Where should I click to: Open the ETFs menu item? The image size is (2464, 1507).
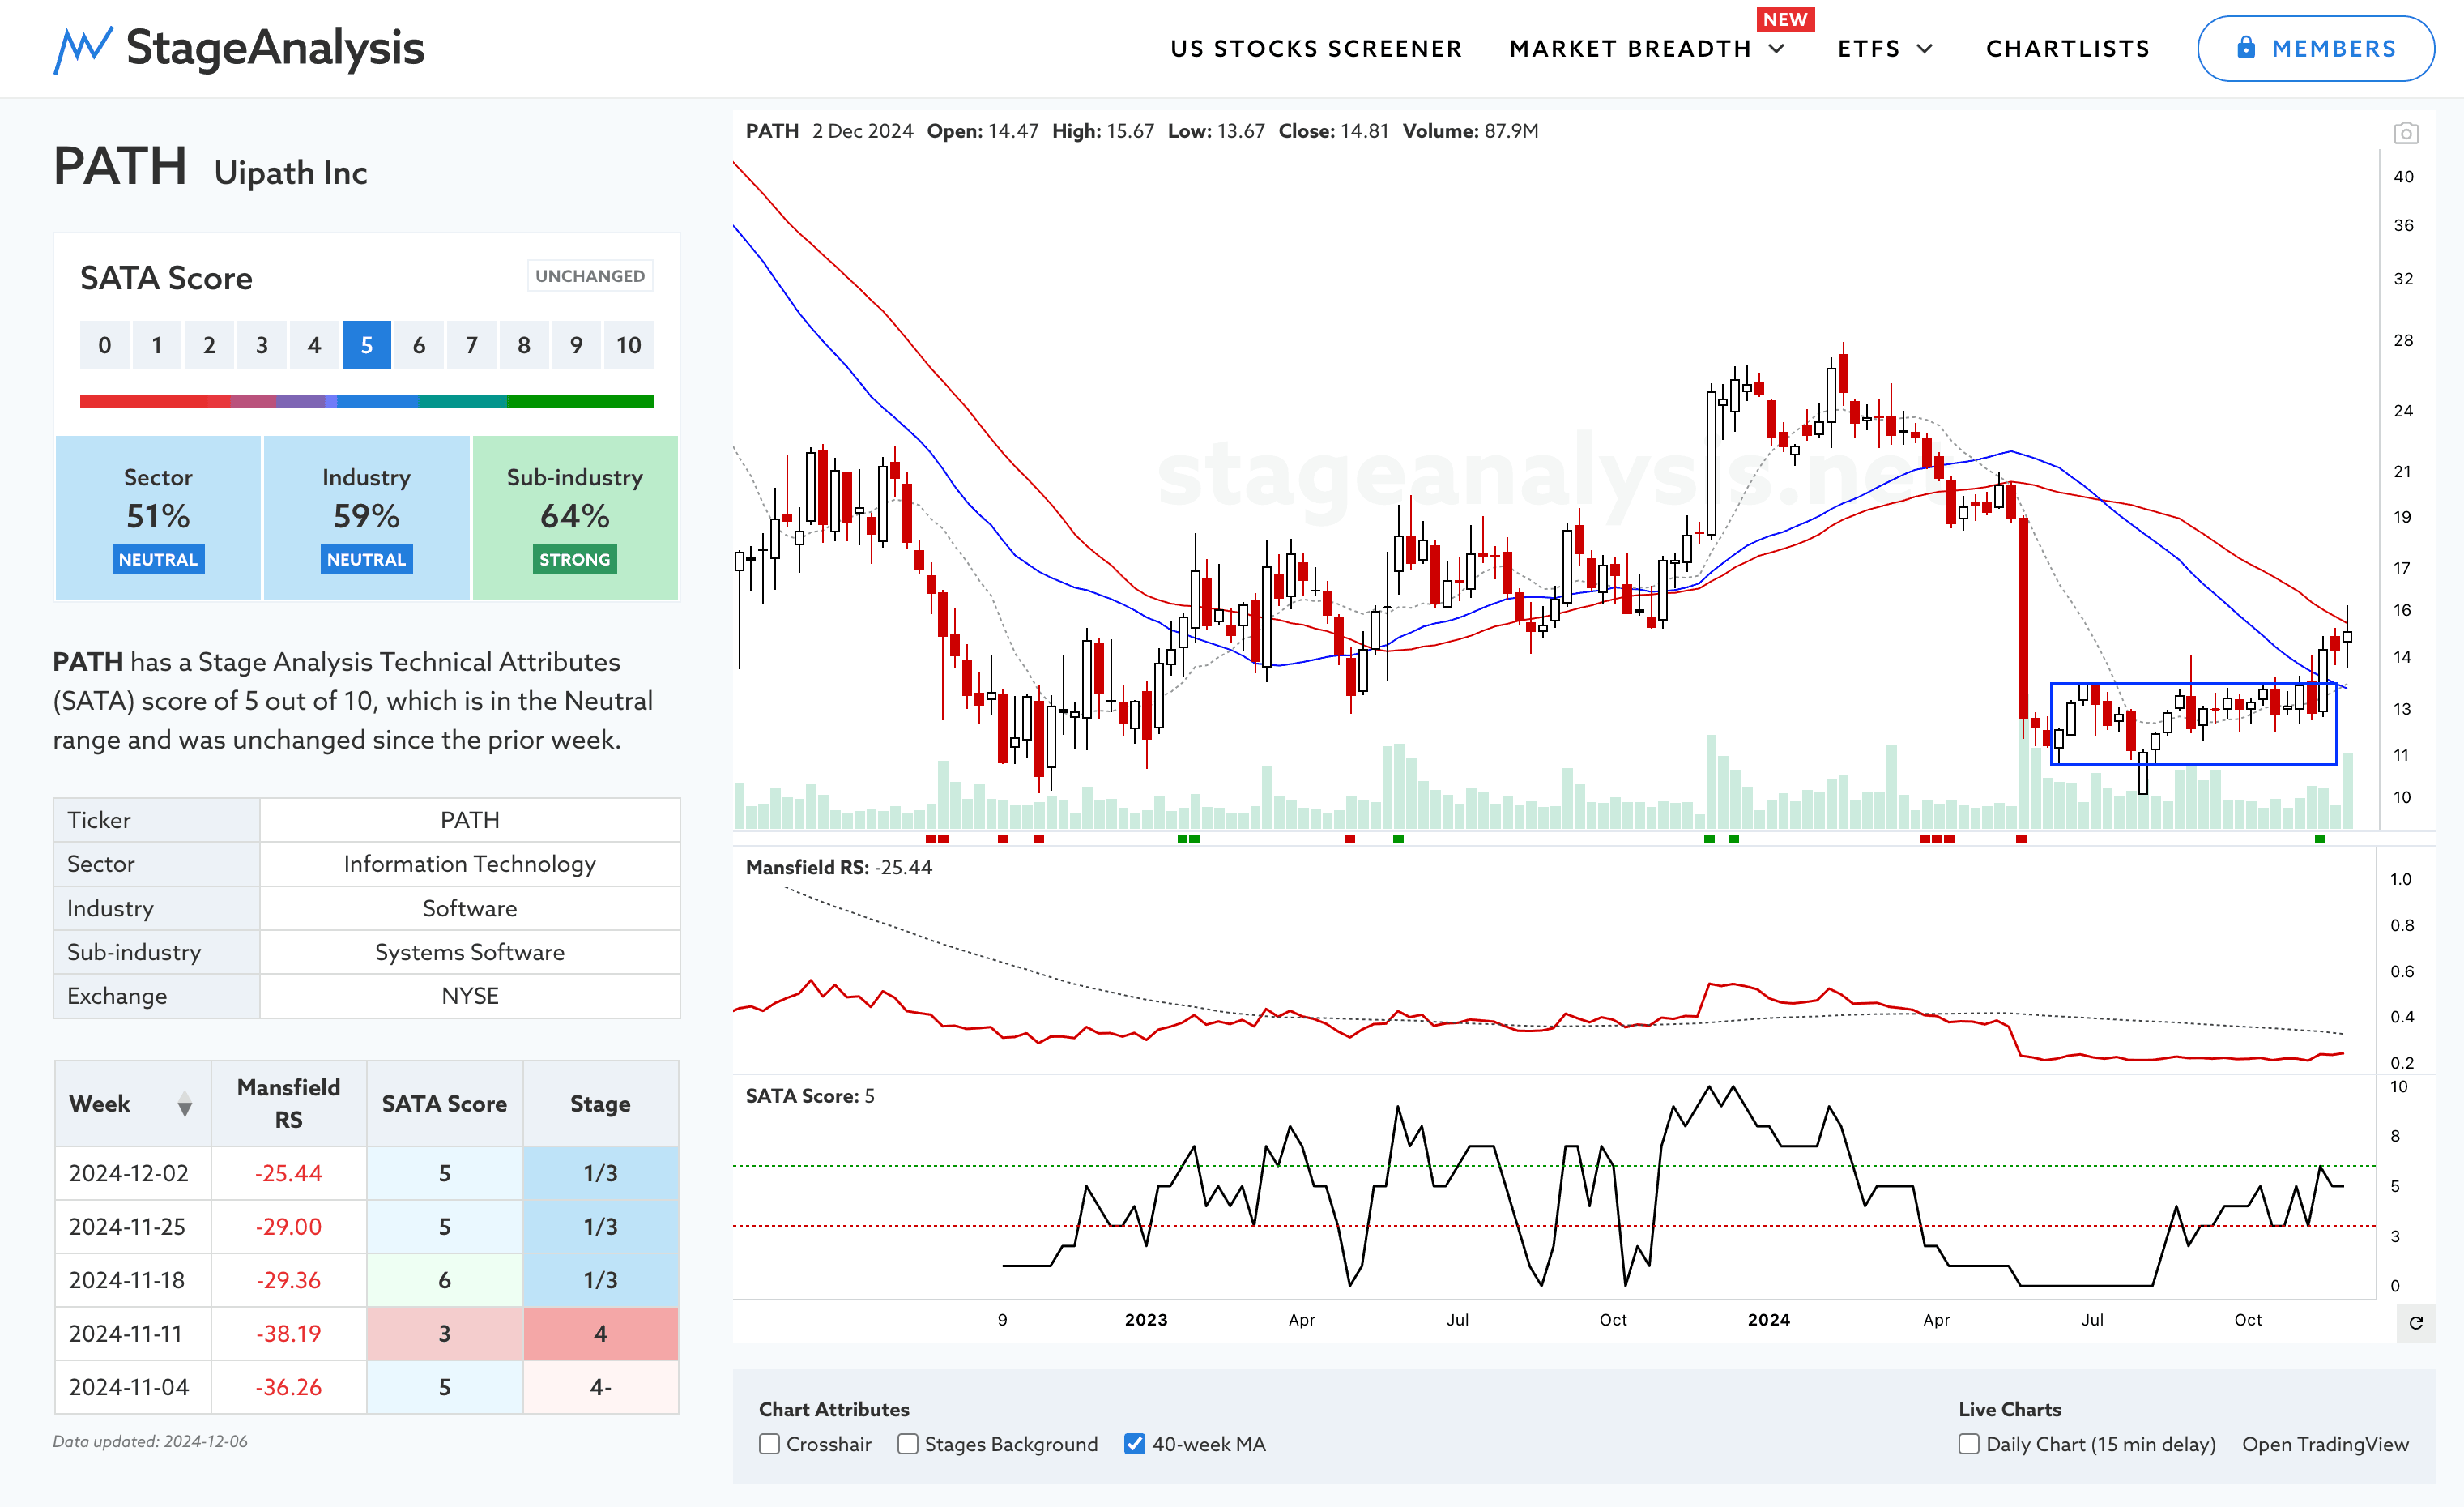click(x=1868, y=49)
